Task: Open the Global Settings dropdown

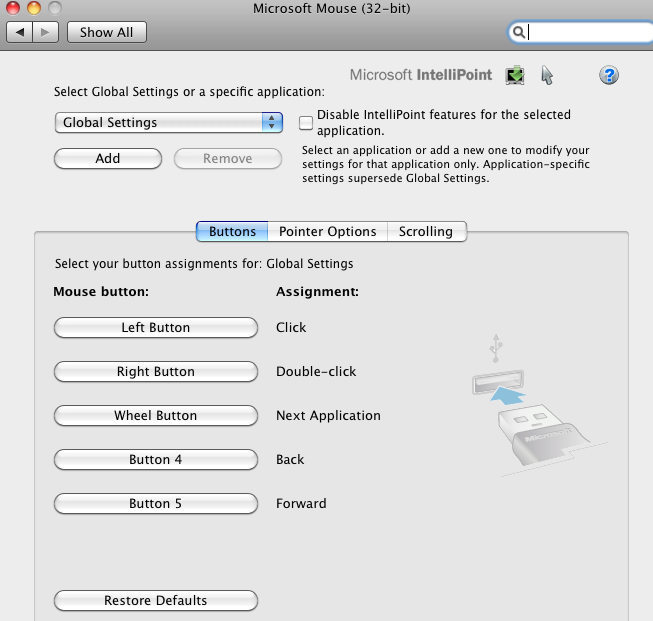Action: pyautogui.click(x=169, y=122)
